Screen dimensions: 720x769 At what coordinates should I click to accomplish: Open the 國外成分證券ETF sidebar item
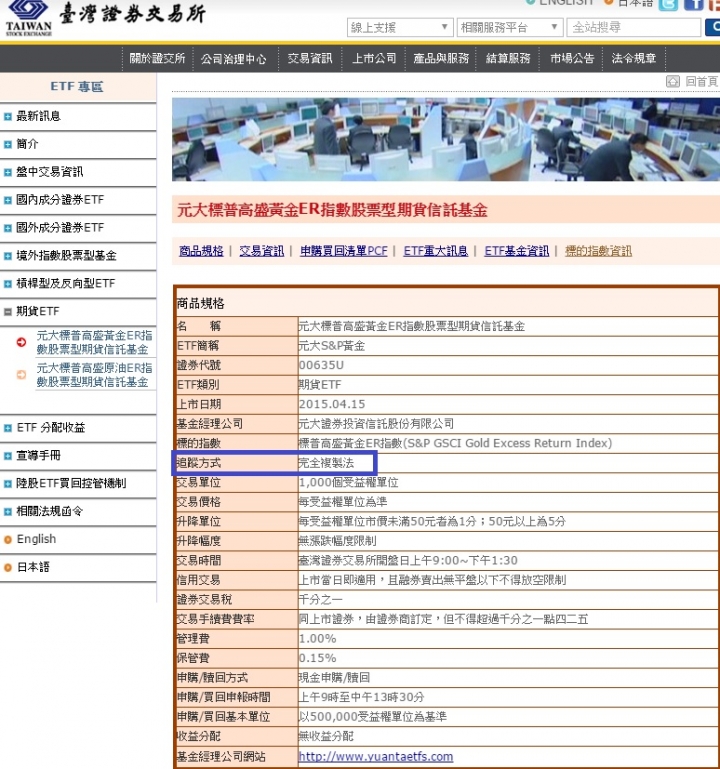tap(60, 228)
